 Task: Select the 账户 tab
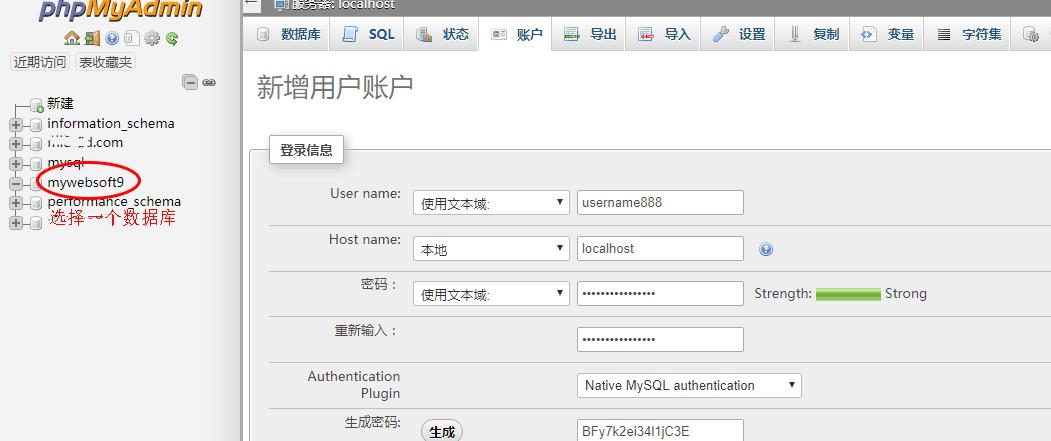pos(516,34)
